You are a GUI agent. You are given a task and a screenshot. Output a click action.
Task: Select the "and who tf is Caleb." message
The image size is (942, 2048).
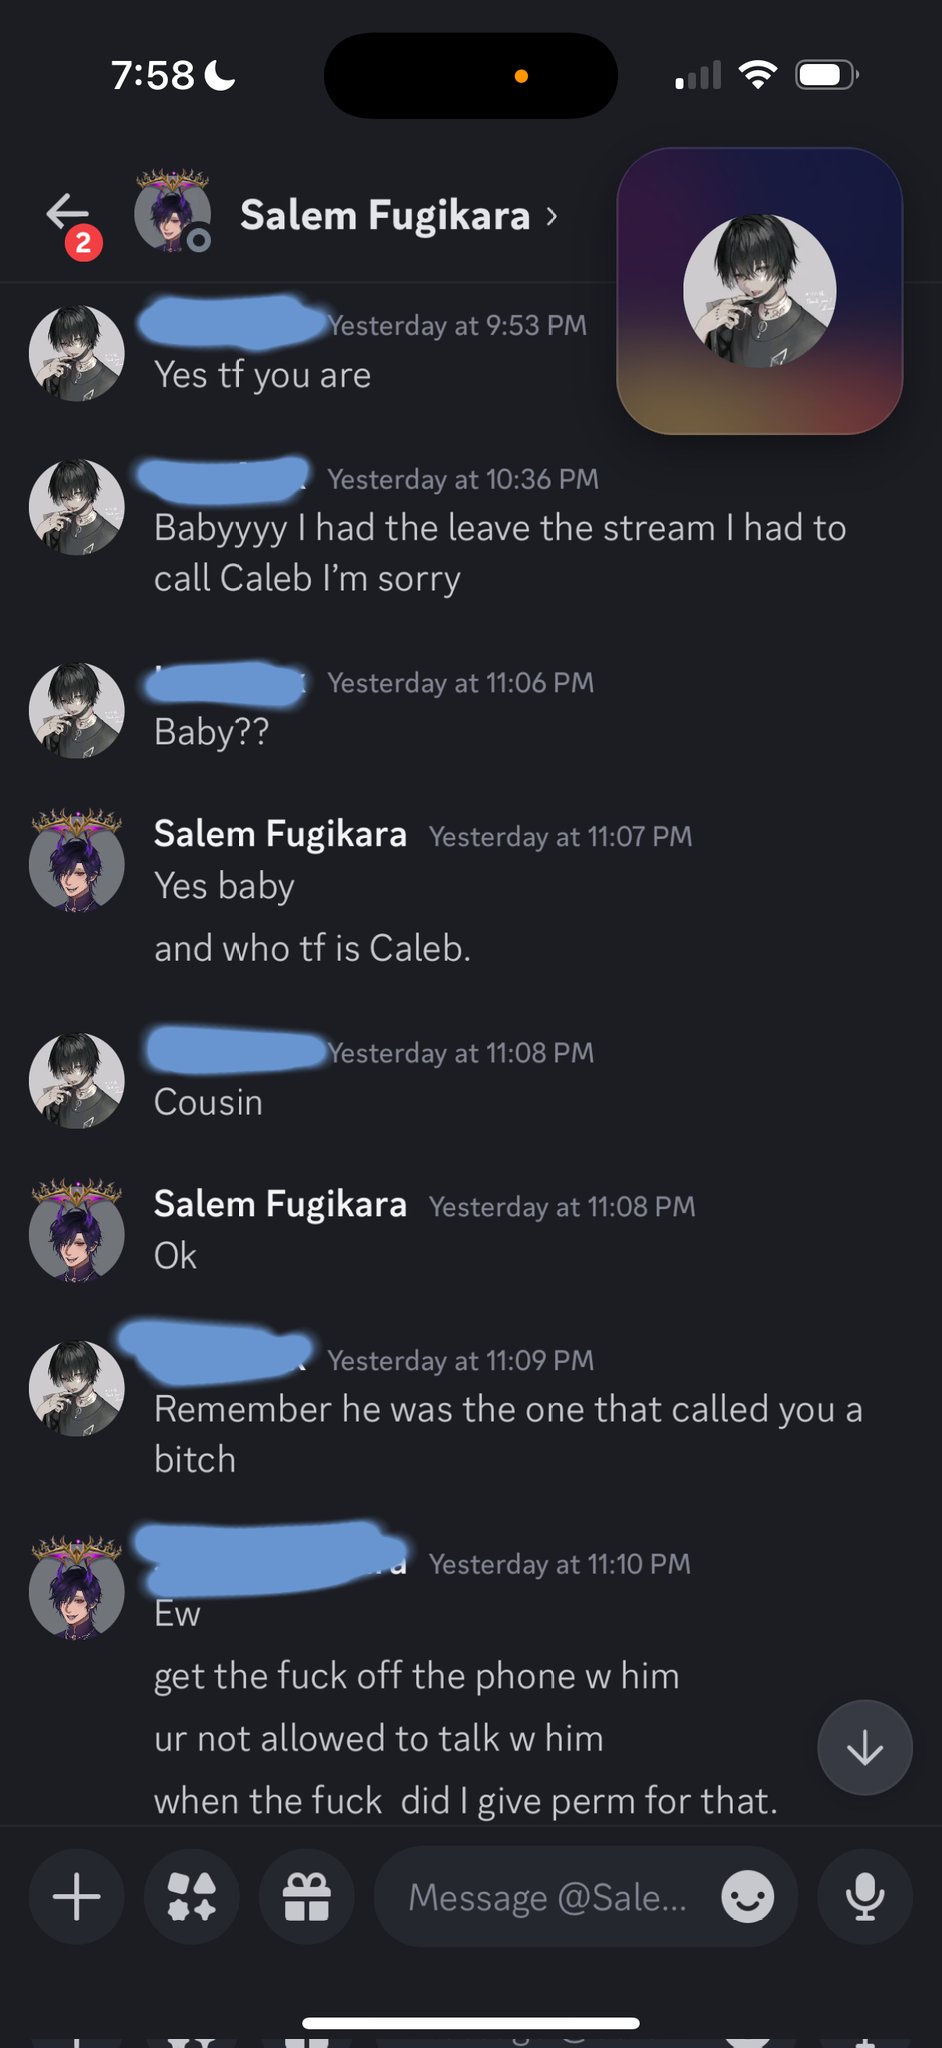pos(312,948)
